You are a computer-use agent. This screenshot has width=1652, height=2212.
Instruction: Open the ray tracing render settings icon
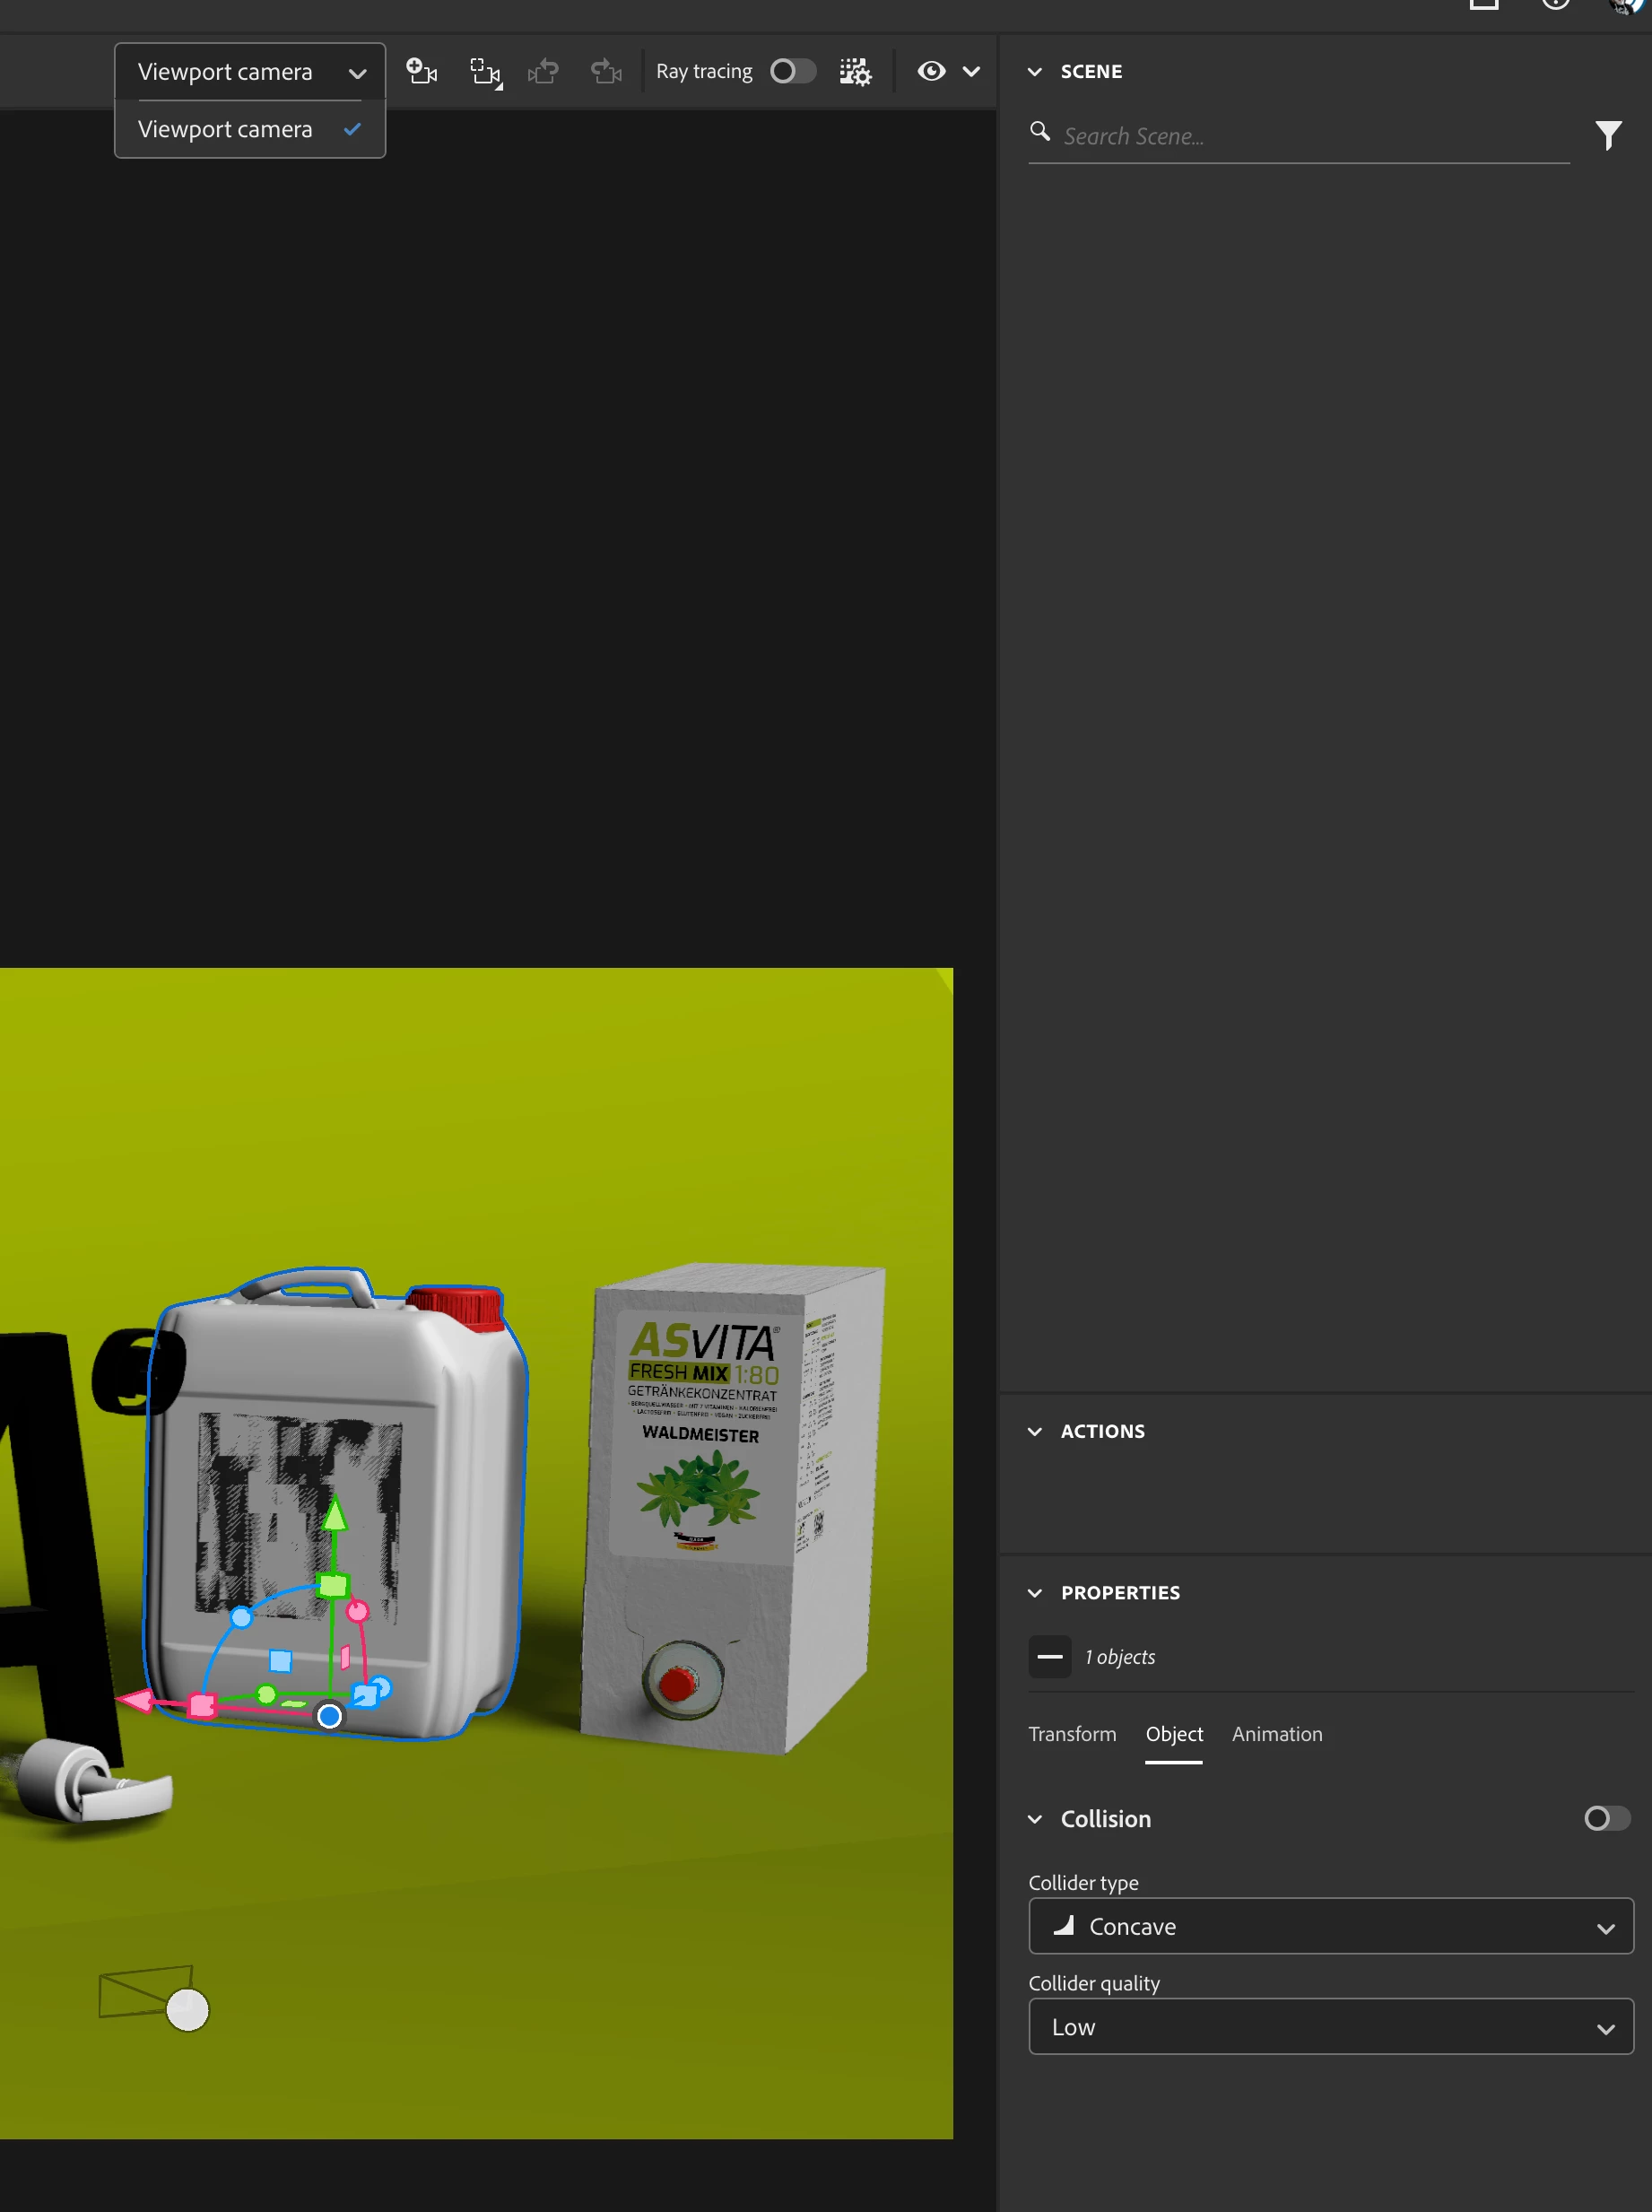(x=855, y=71)
